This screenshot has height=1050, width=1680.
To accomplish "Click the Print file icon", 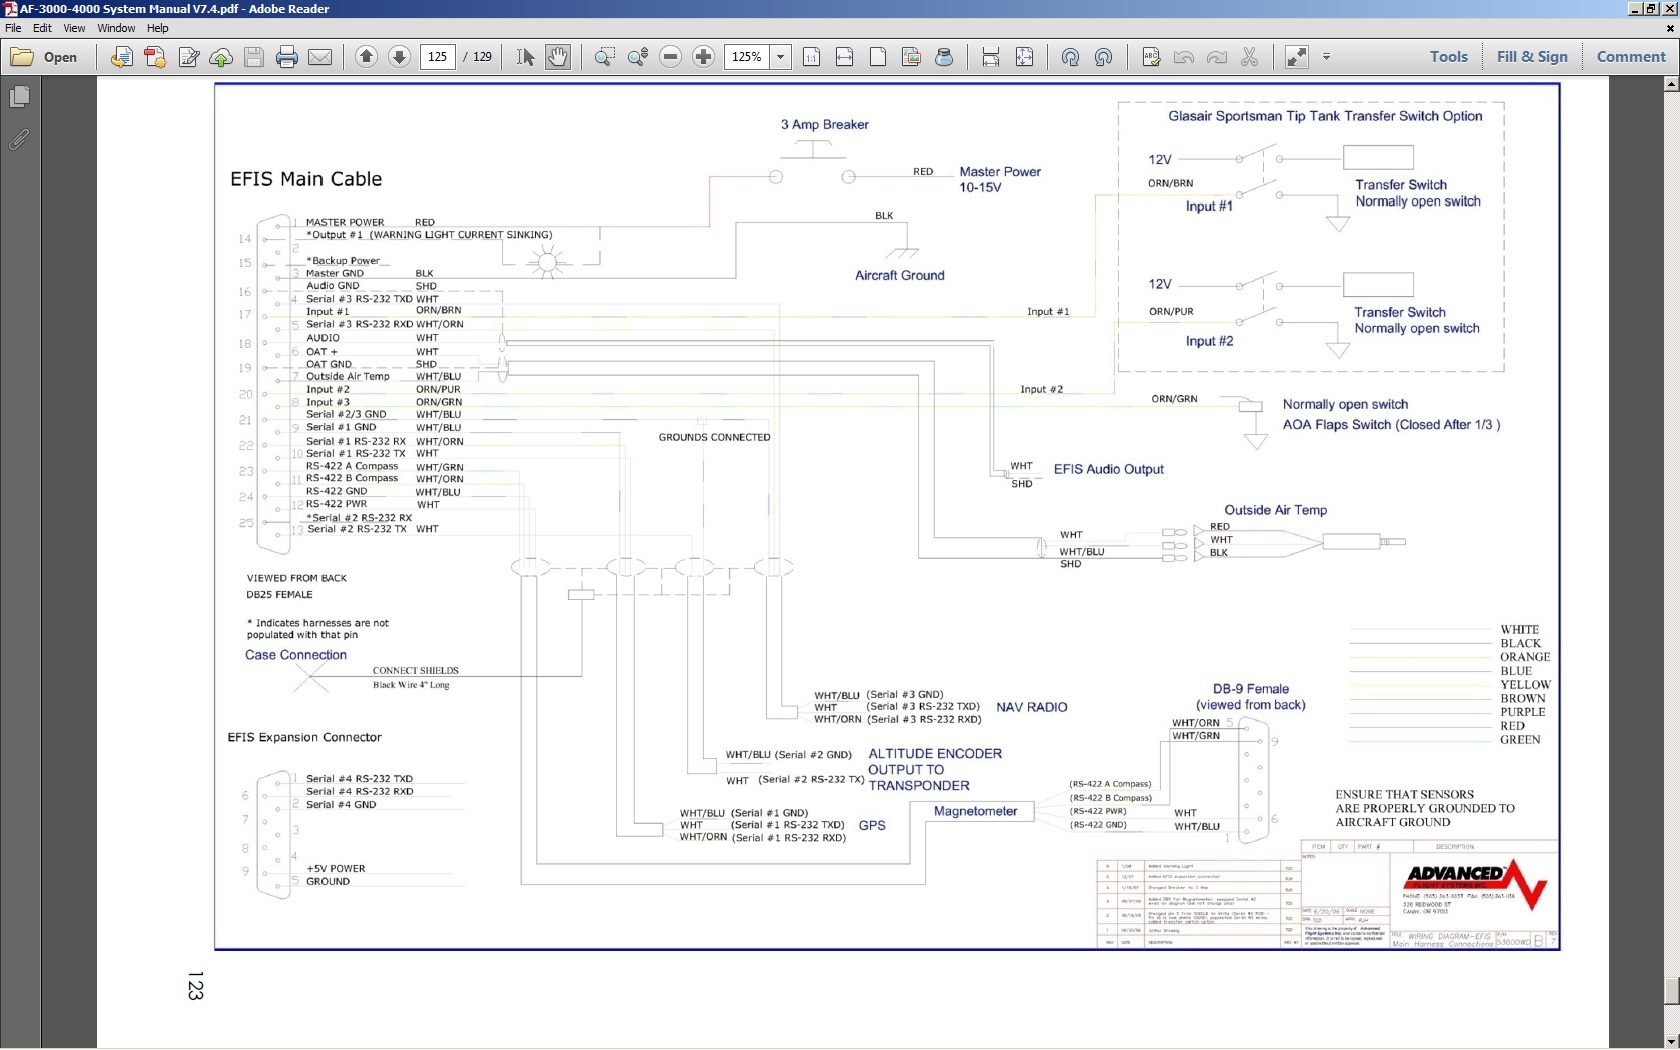I will pyautogui.click(x=287, y=57).
